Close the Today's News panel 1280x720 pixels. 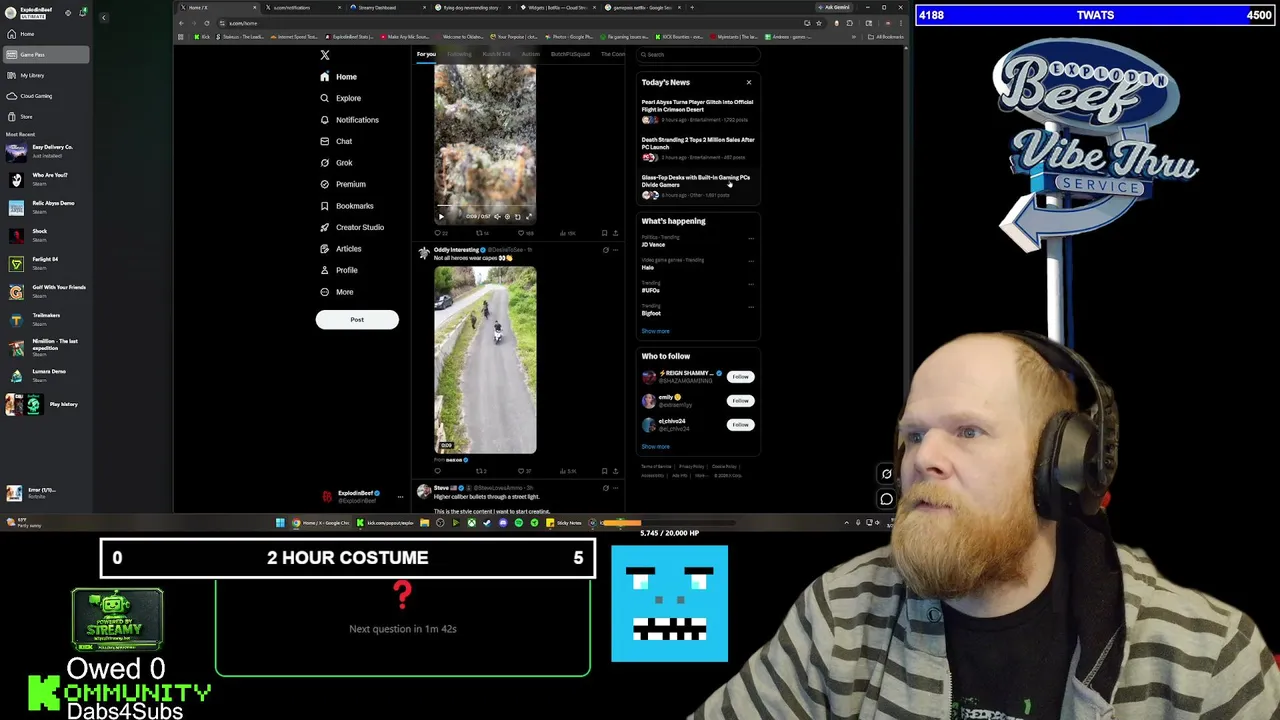coord(748,82)
